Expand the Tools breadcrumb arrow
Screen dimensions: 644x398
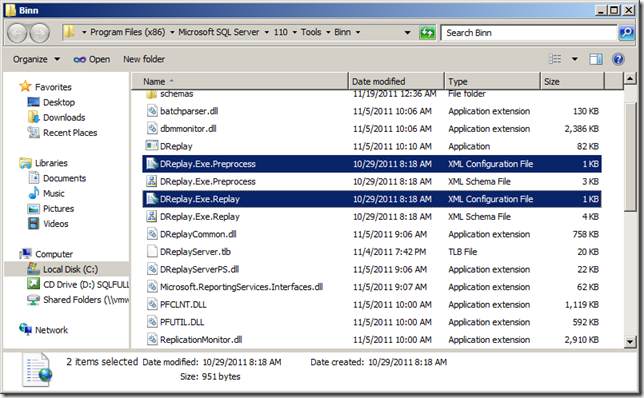328,32
